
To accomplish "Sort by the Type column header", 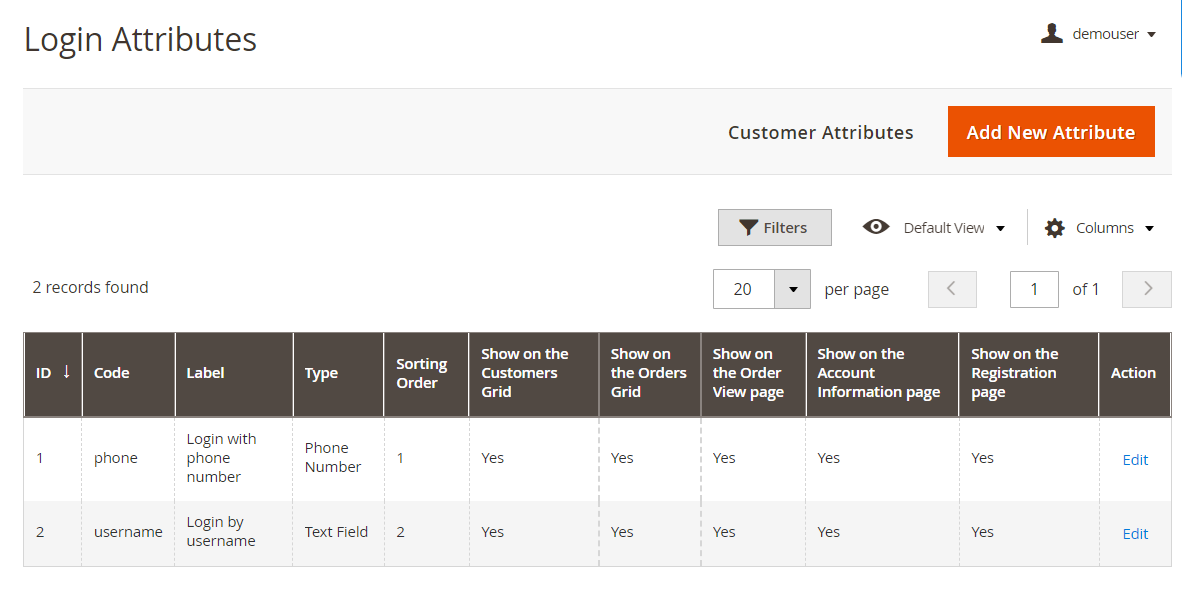I will (x=321, y=373).
